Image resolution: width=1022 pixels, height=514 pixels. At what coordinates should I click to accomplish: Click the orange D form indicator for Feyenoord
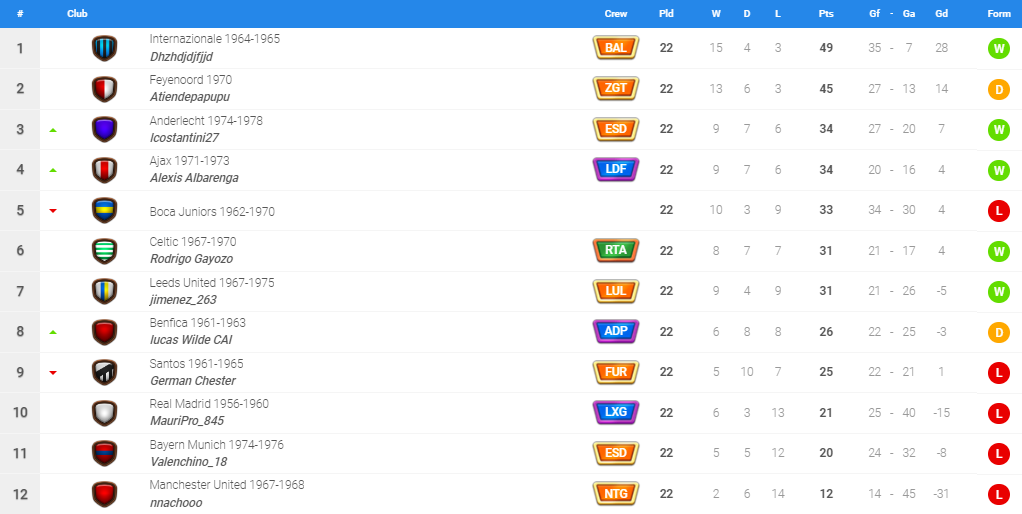(999, 89)
